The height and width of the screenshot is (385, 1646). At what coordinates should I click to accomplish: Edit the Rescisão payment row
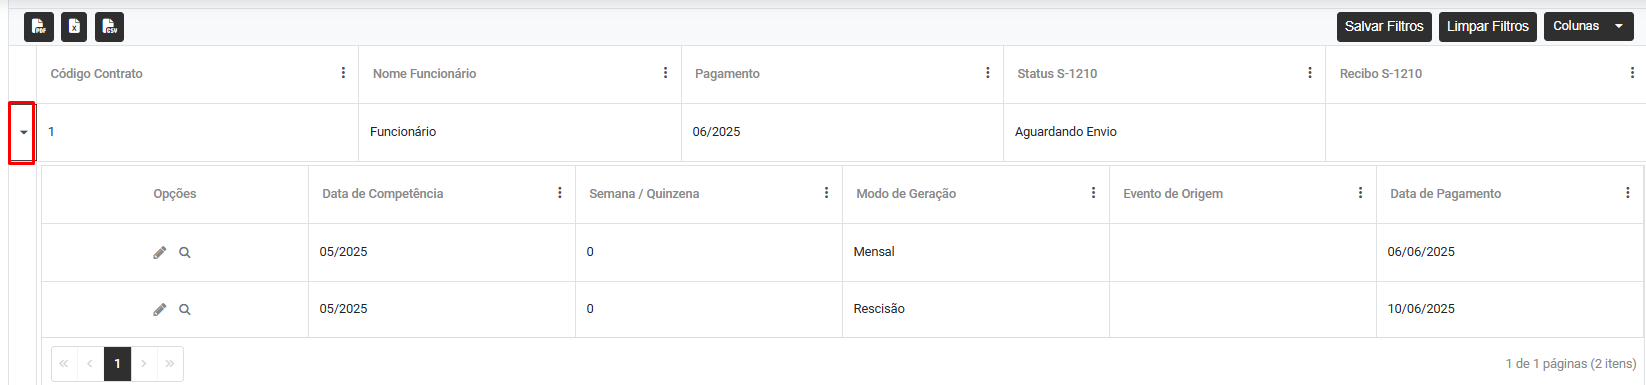click(x=159, y=309)
